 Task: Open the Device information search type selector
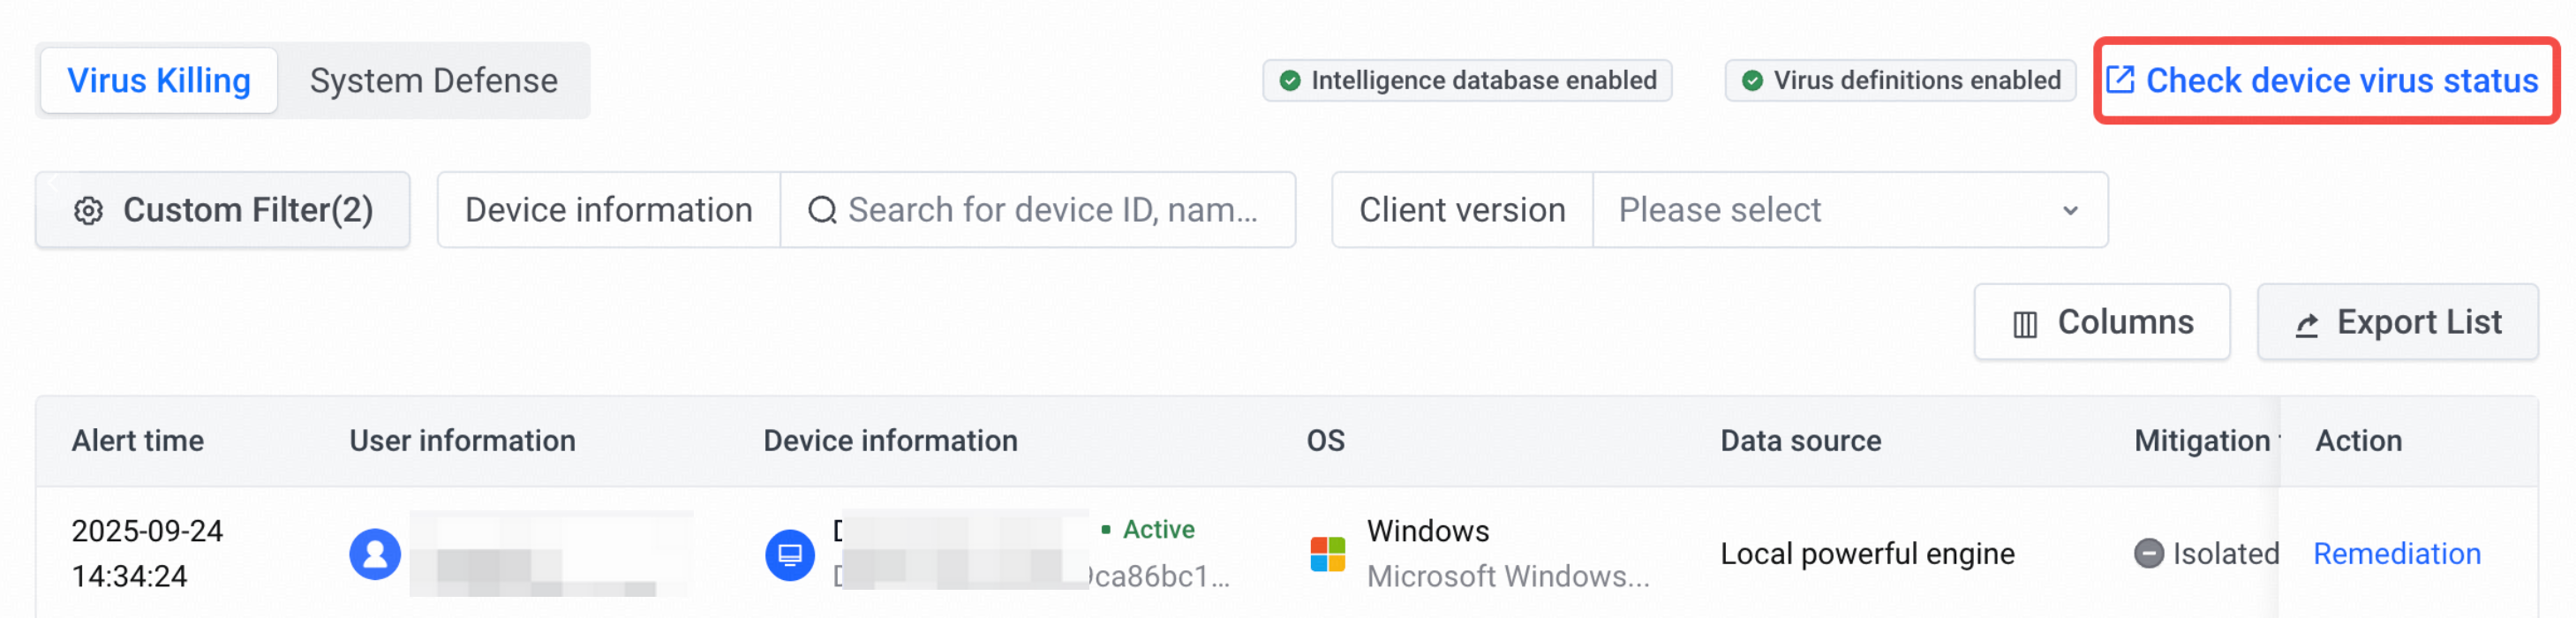point(608,210)
